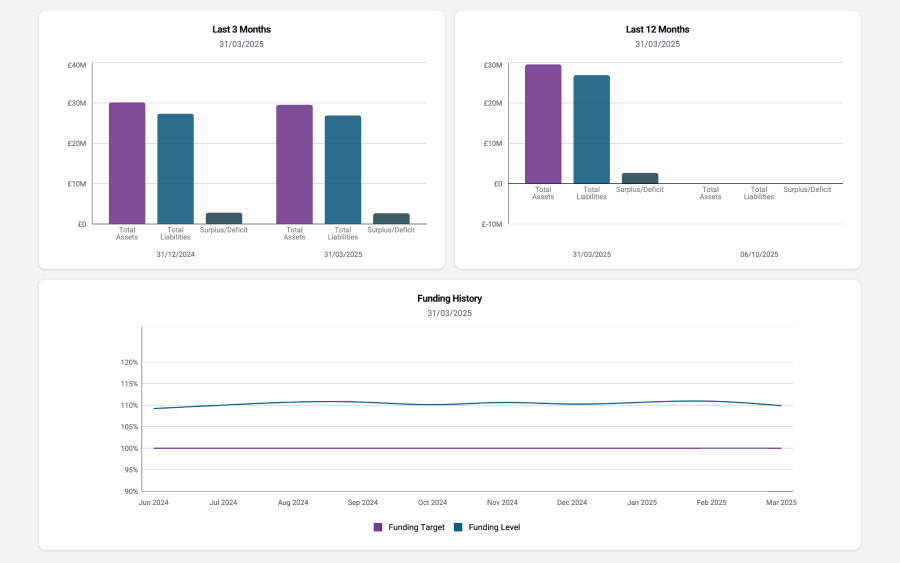Click the 06/10/2025 date label

coord(759,254)
